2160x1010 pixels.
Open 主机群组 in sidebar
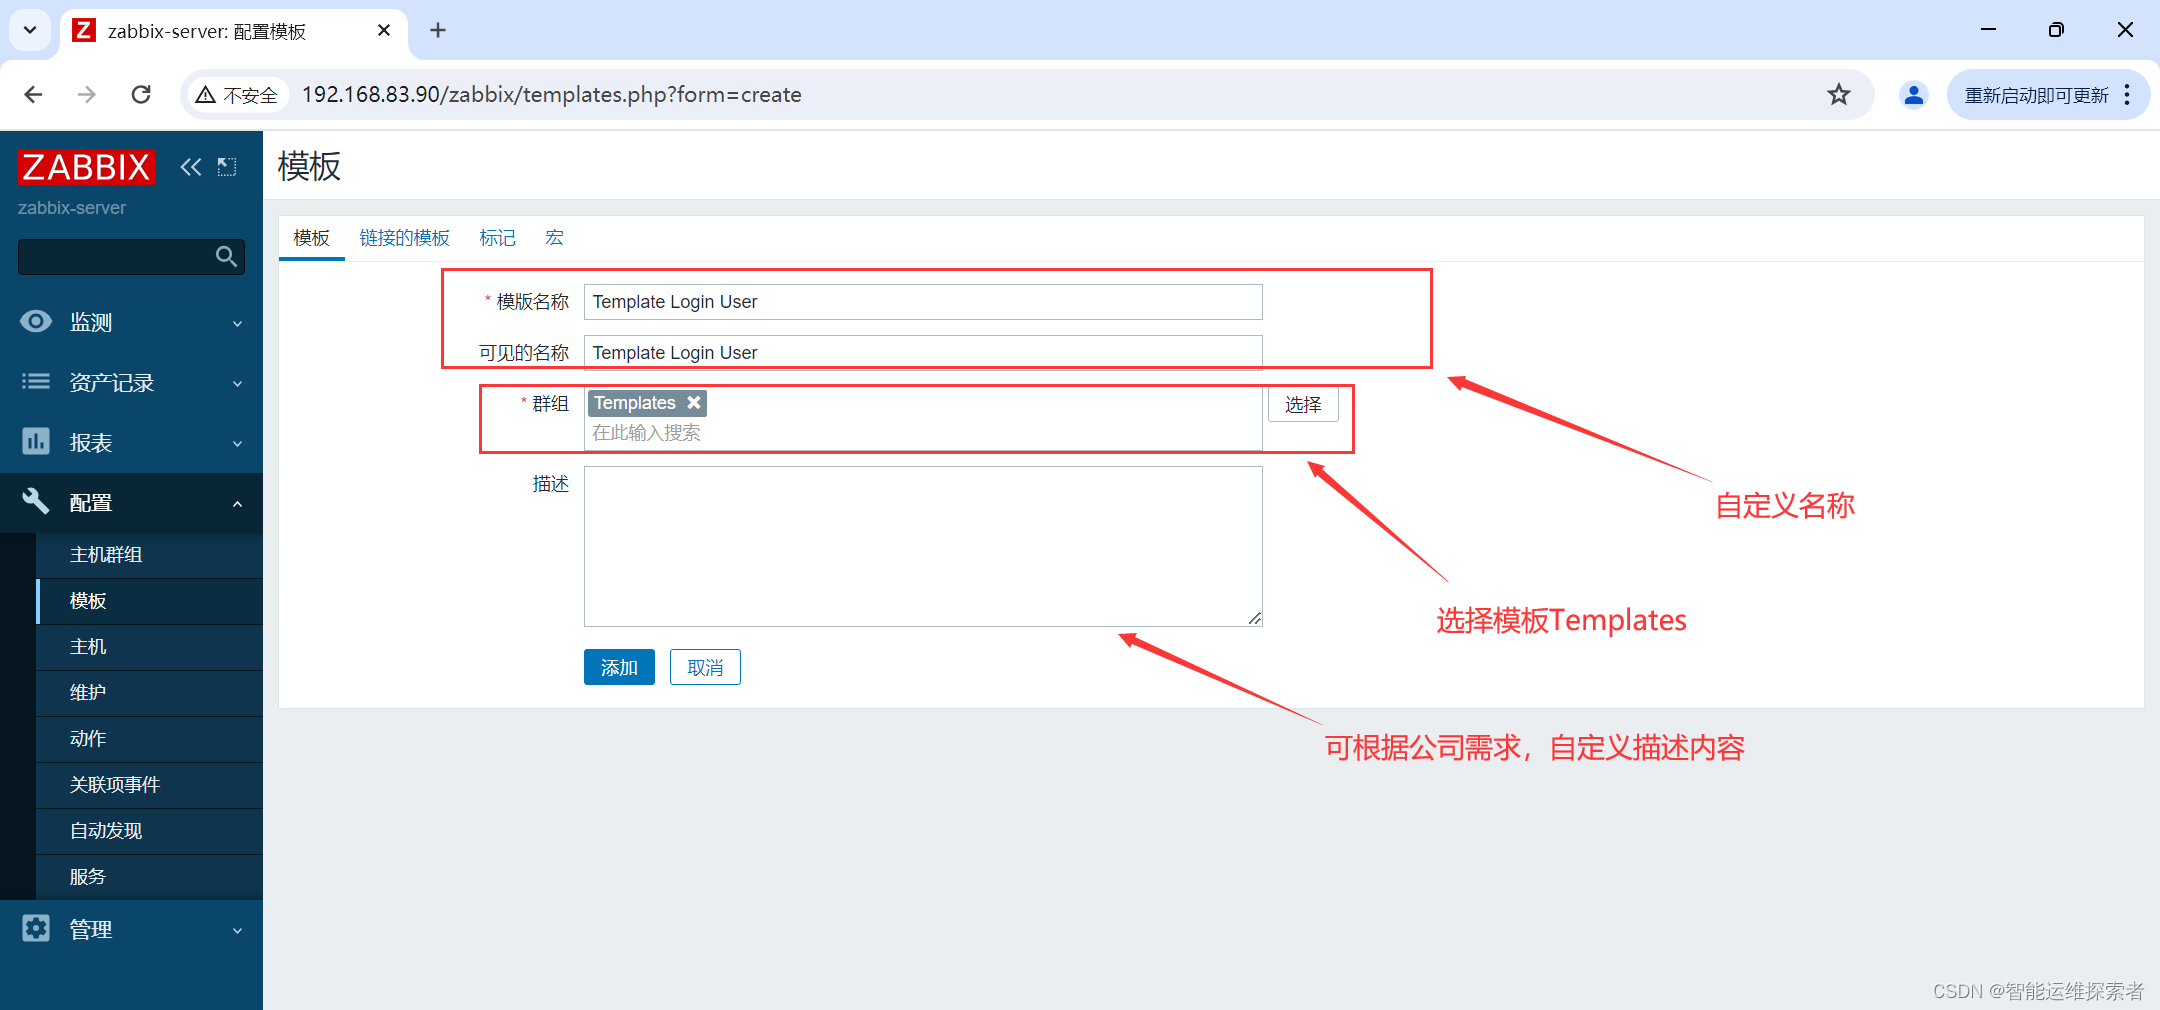click(x=149, y=555)
